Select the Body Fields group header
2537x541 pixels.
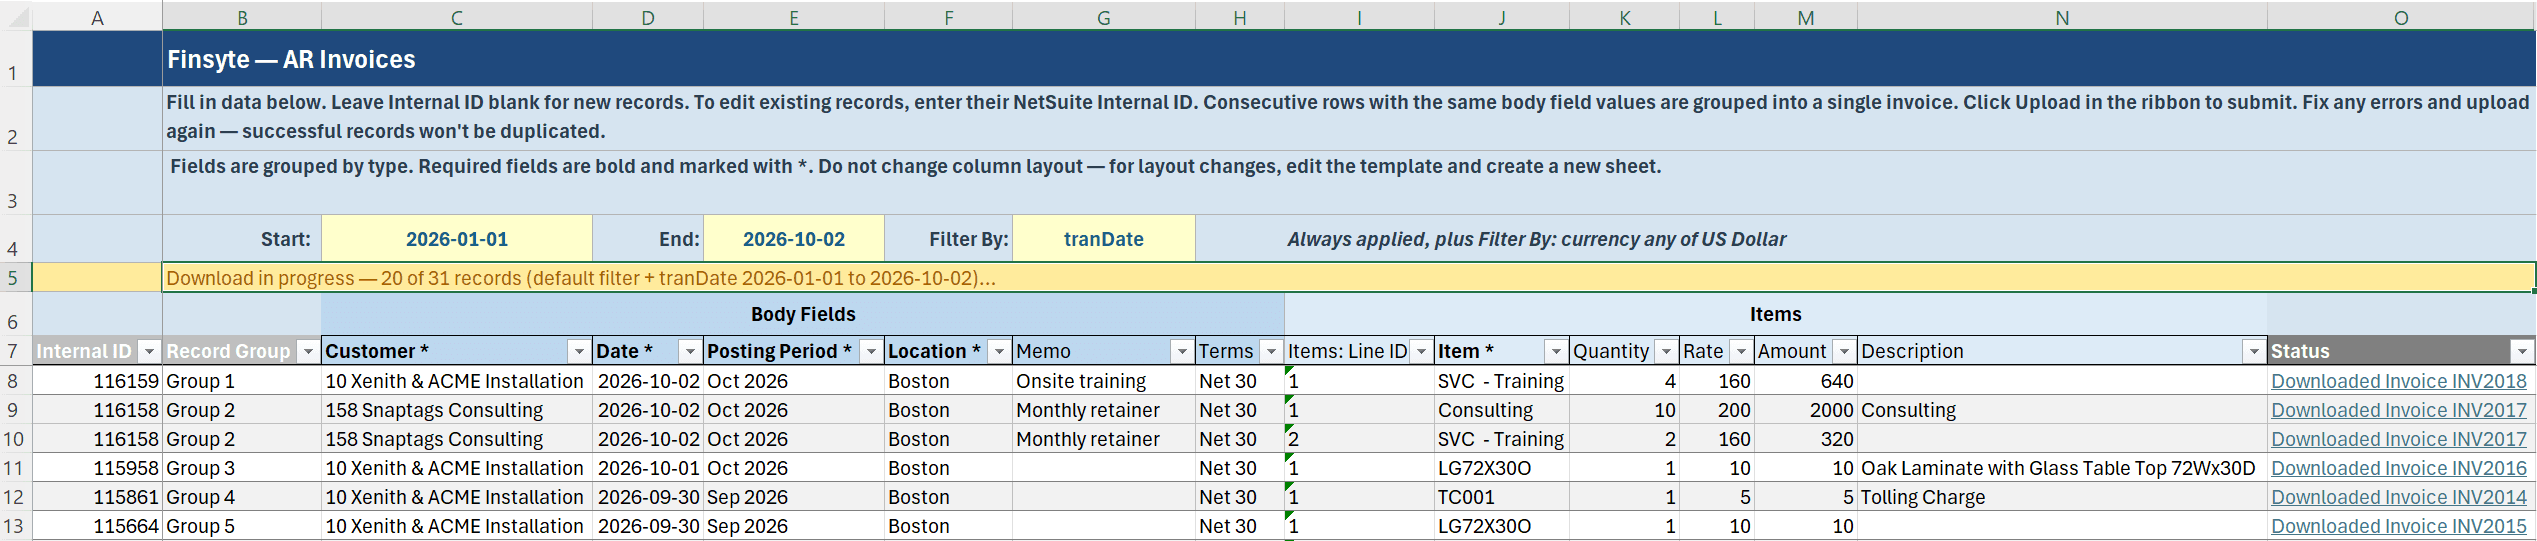coord(803,314)
